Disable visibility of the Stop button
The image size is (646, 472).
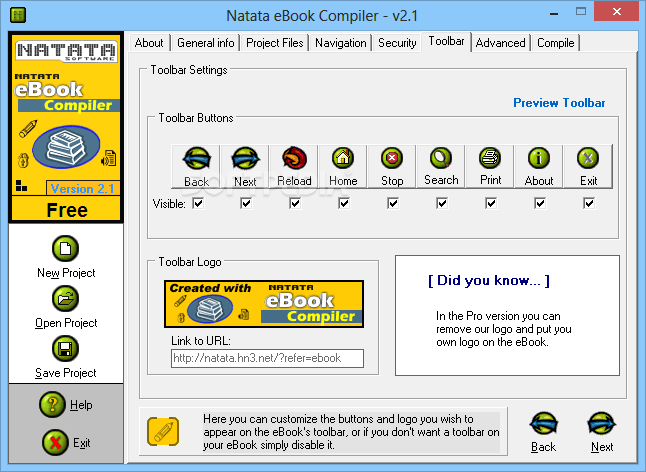[393, 203]
